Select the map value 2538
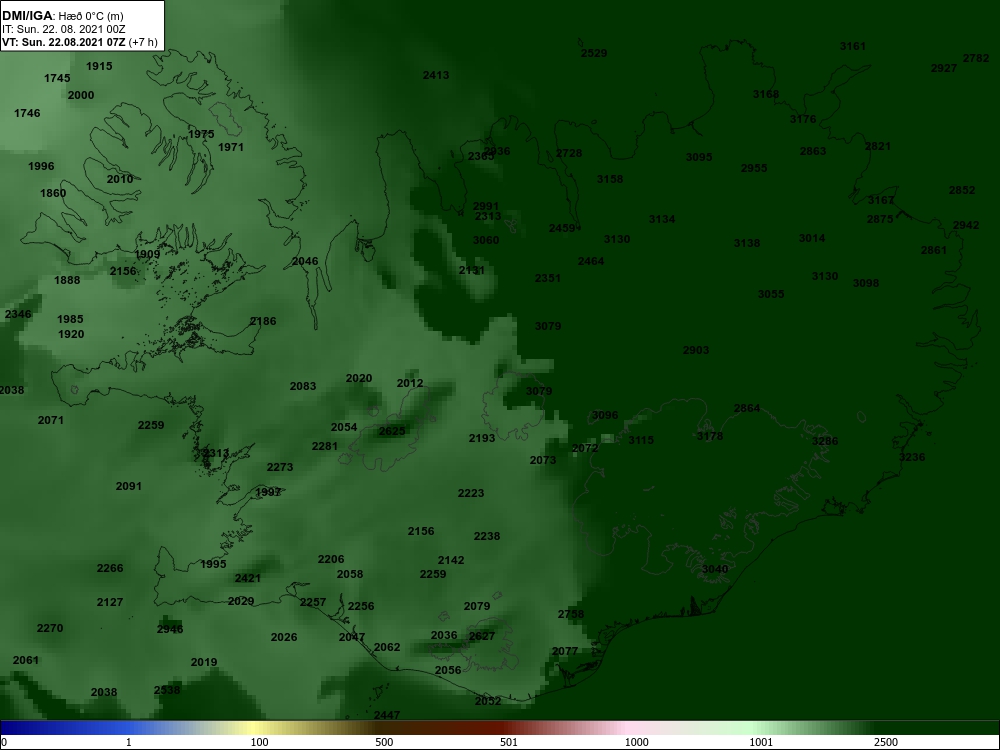1000x750 pixels. (167, 691)
